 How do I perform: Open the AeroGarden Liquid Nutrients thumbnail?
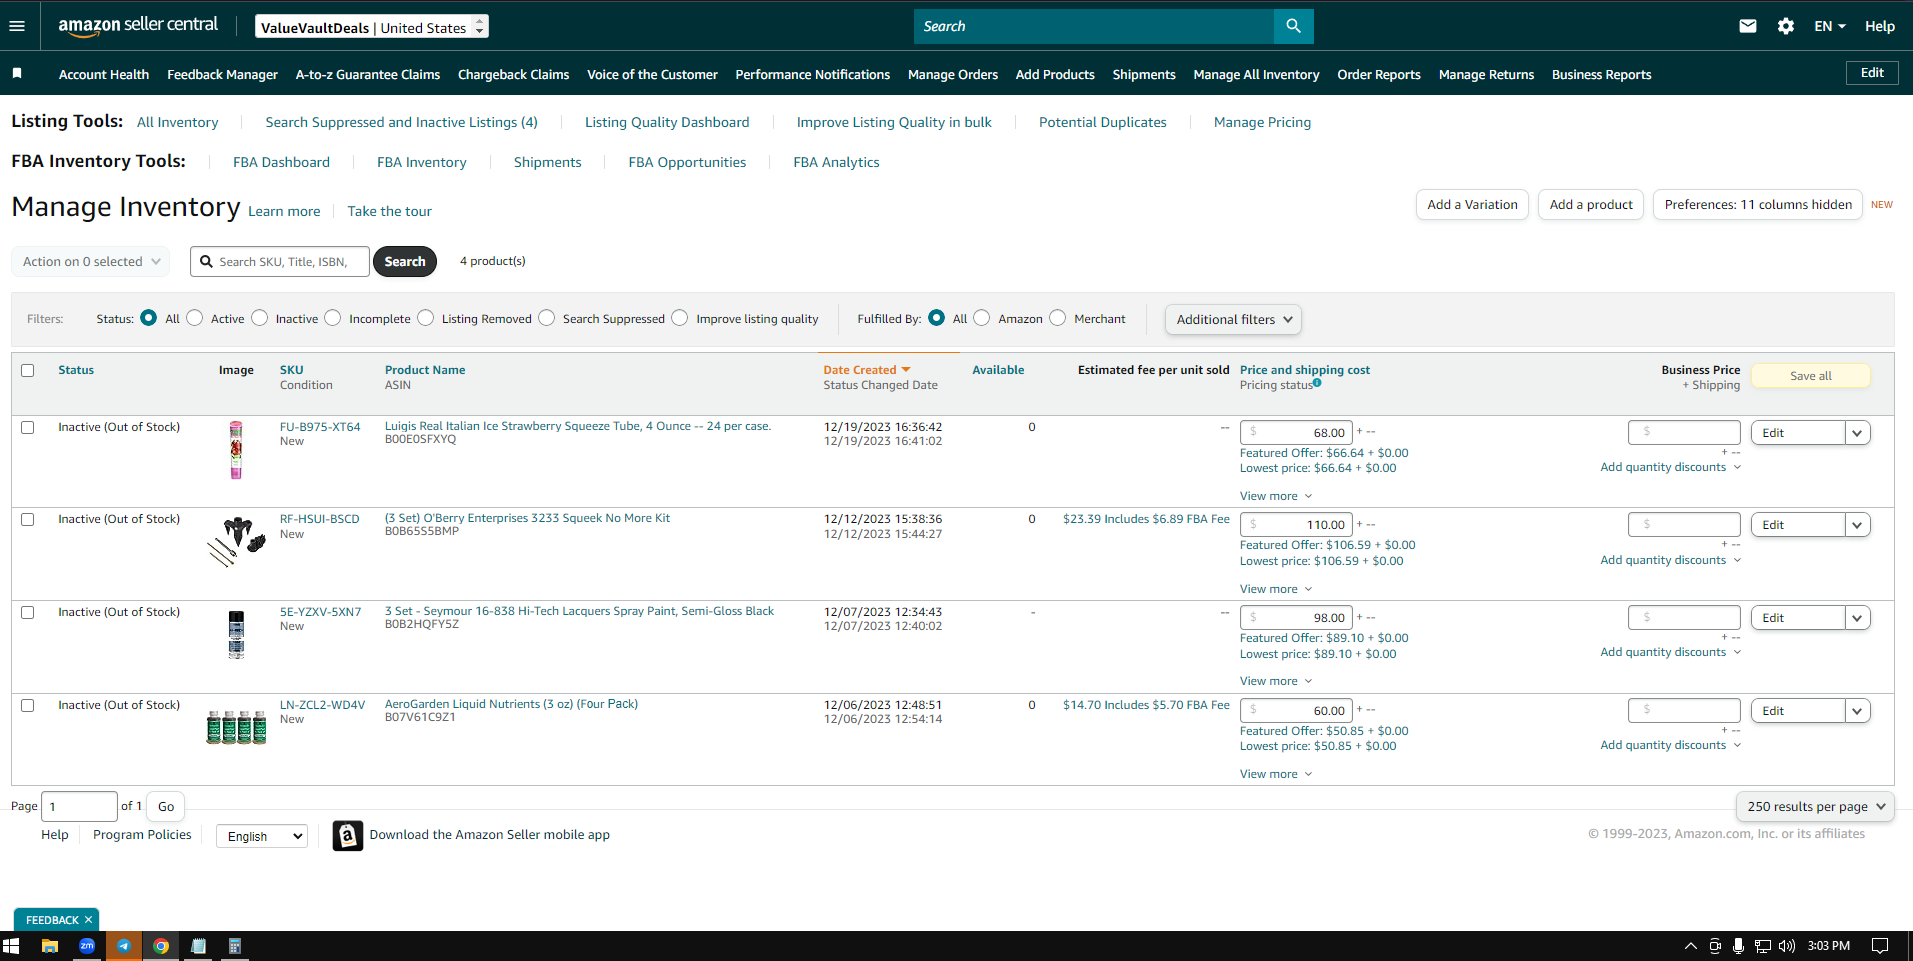click(x=236, y=727)
